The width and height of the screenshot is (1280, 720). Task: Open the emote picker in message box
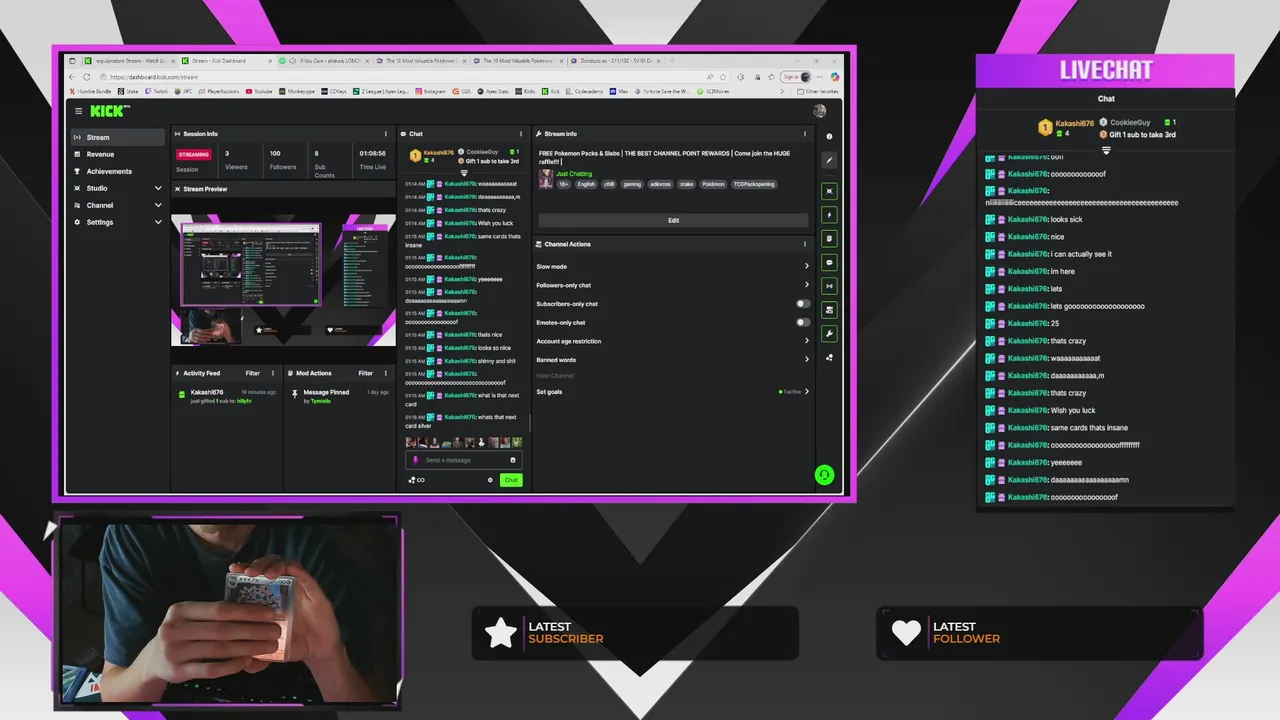pos(513,460)
